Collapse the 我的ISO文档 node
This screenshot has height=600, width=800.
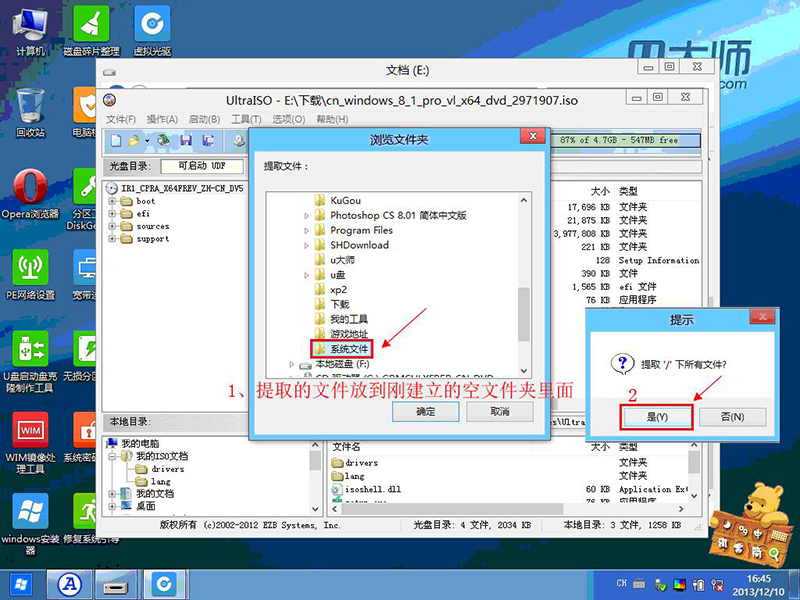pyautogui.click(x=112, y=456)
